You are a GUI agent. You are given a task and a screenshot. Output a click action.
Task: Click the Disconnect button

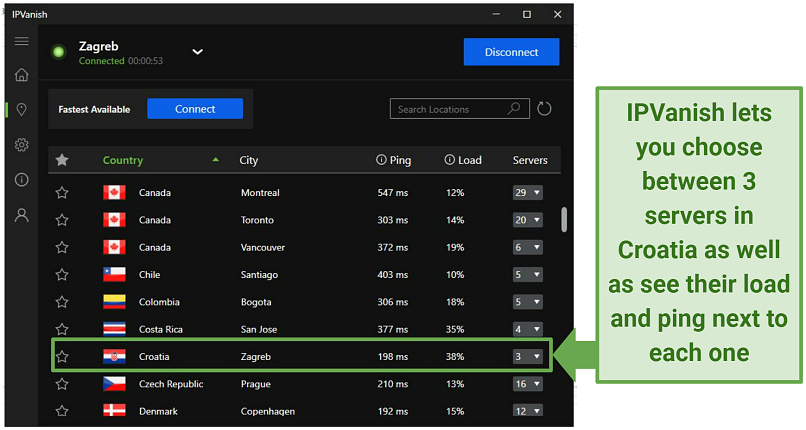[x=511, y=52]
